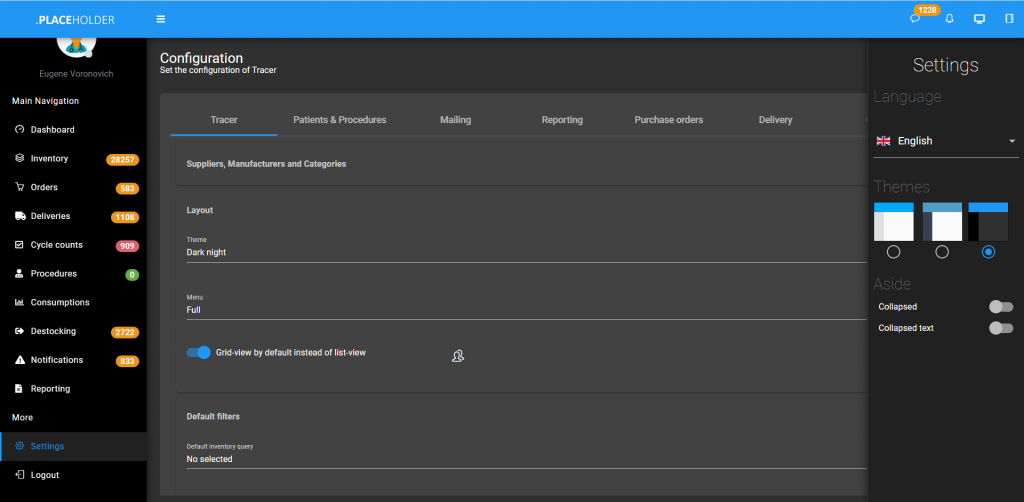
Task: Switch to Patients & Procedures tab
Action: click(339, 120)
